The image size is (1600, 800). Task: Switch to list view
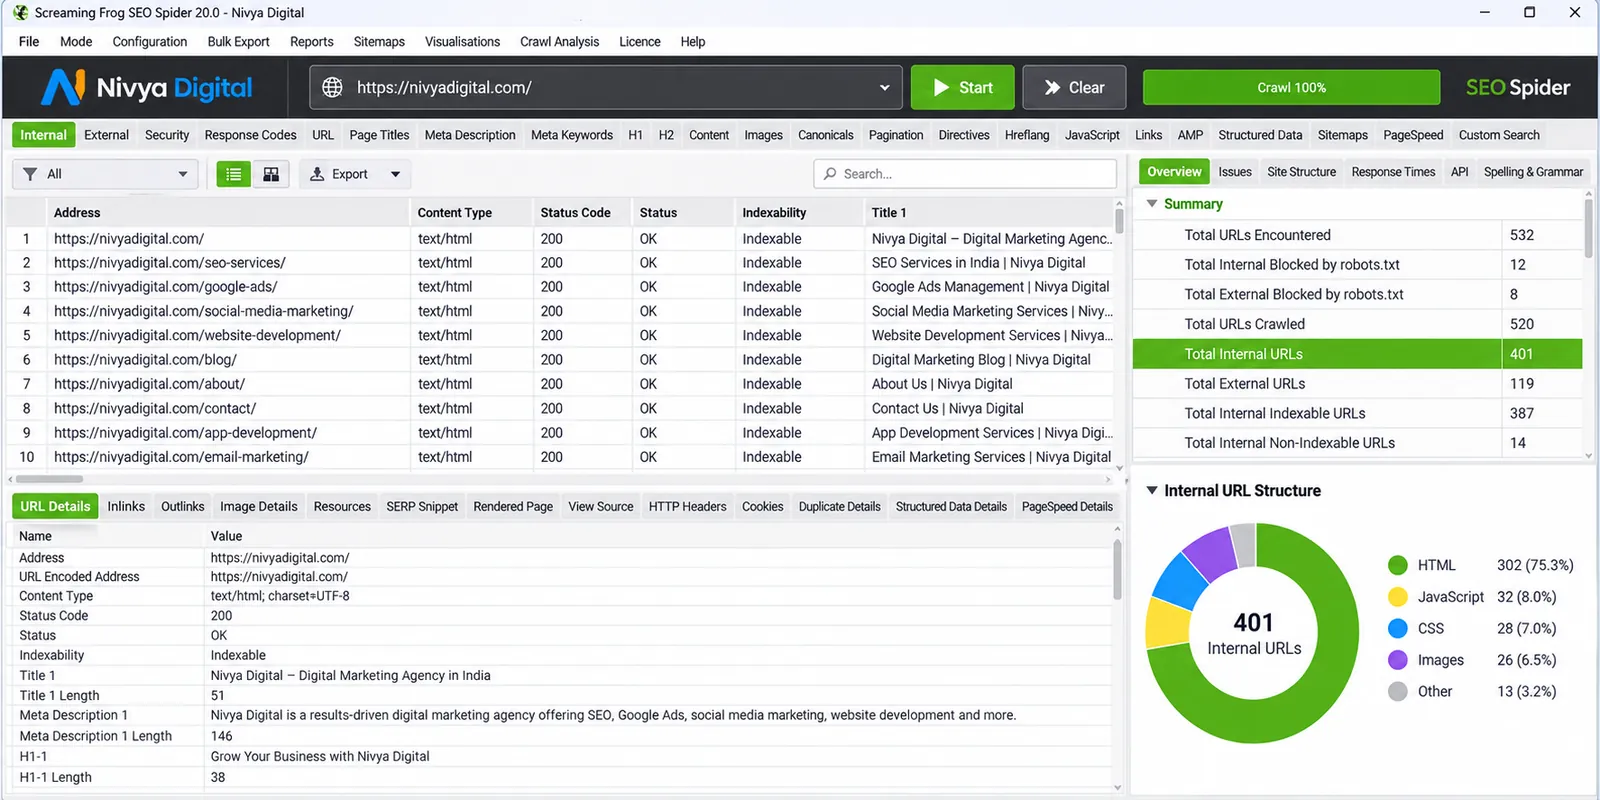[x=234, y=174]
